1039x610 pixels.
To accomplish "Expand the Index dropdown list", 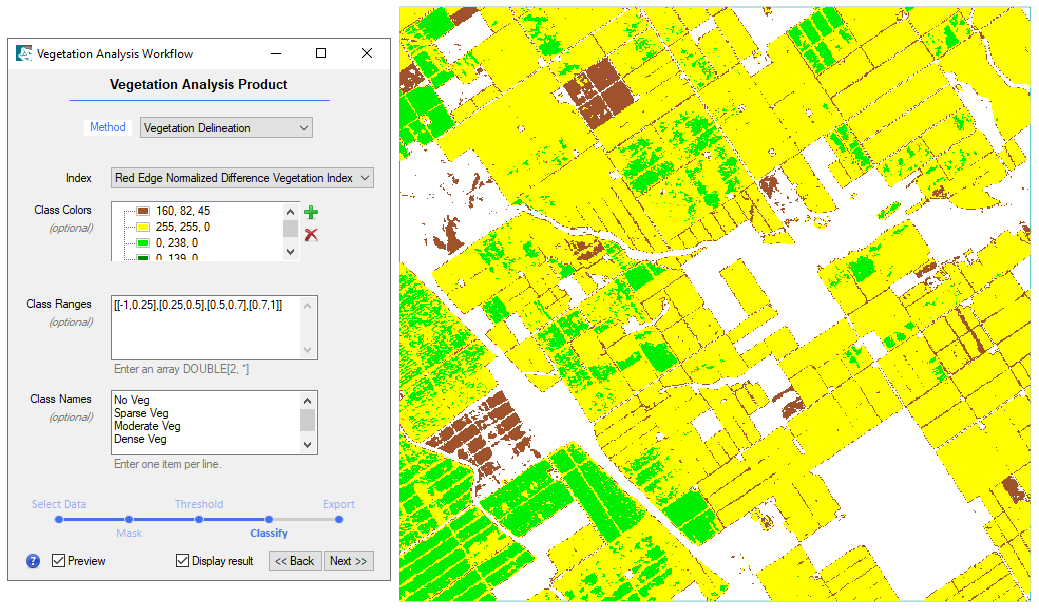I will [242, 178].
